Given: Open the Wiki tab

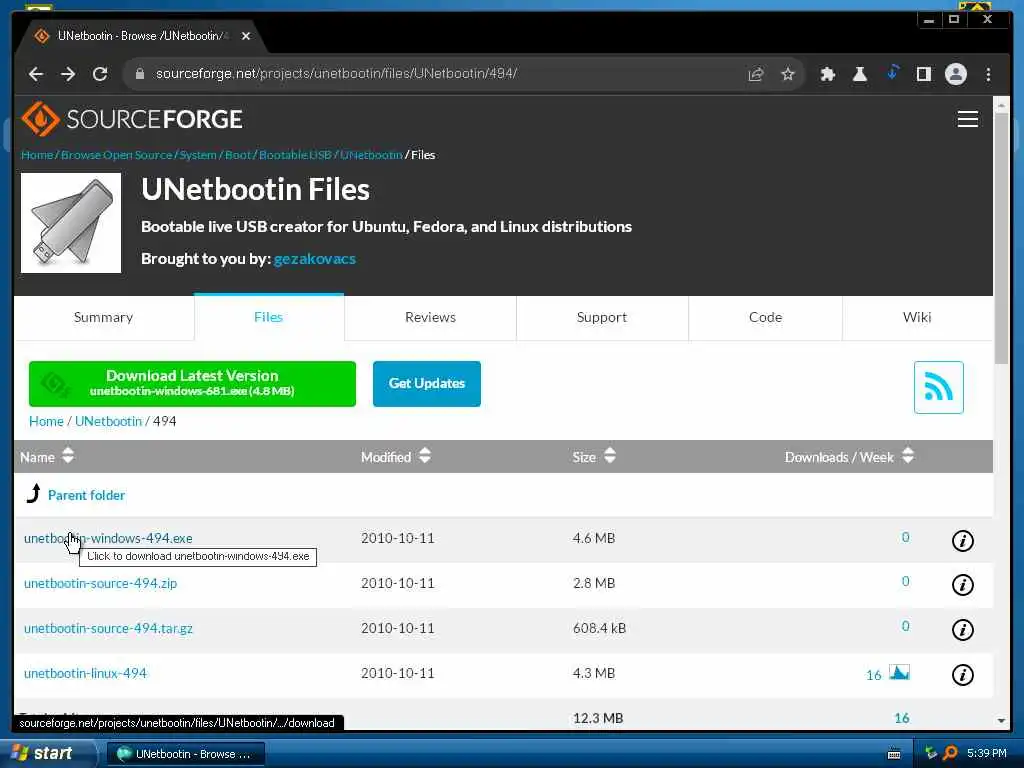Looking at the screenshot, I should [x=917, y=317].
